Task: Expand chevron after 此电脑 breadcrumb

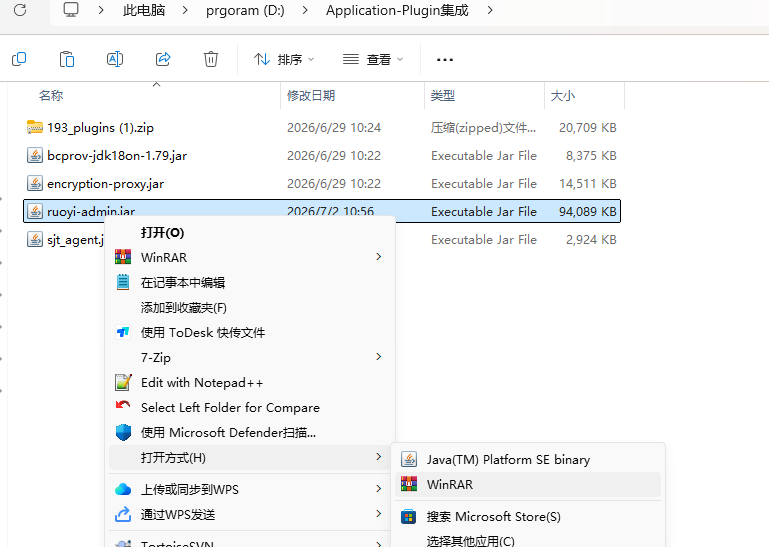Action: click(x=185, y=10)
